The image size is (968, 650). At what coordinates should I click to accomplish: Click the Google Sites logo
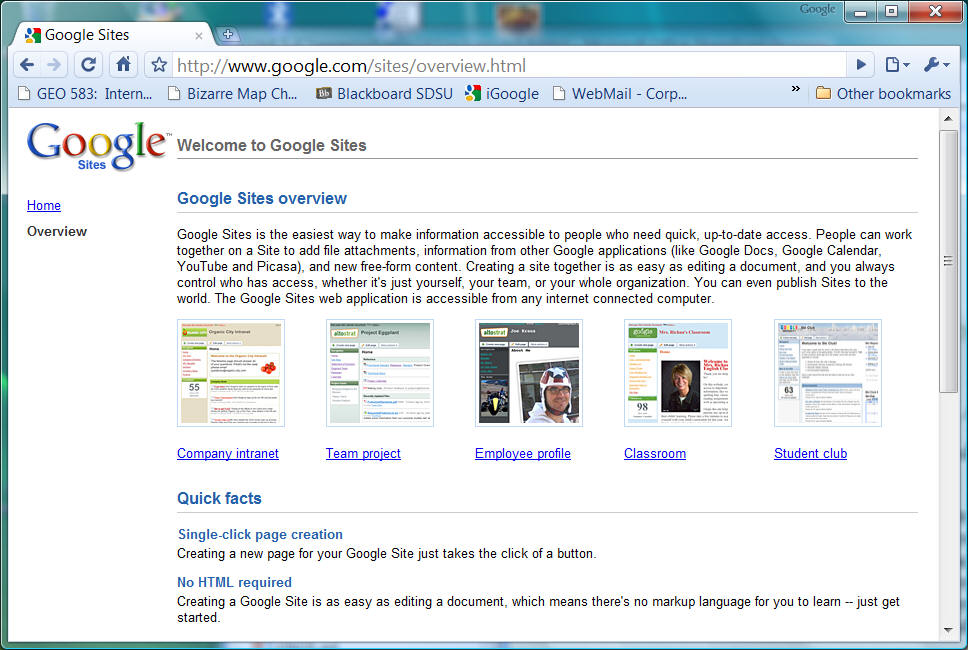click(x=97, y=146)
